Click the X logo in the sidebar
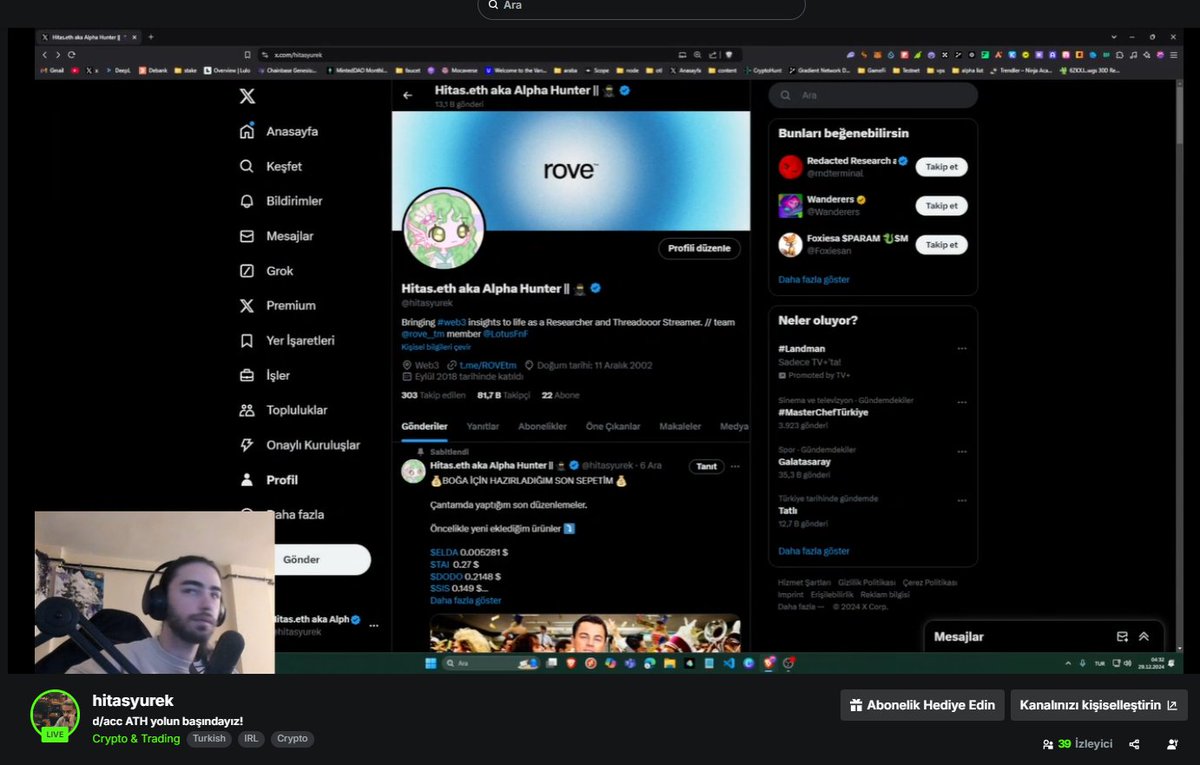Image resolution: width=1200 pixels, height=765 pixels. point(247,96)
